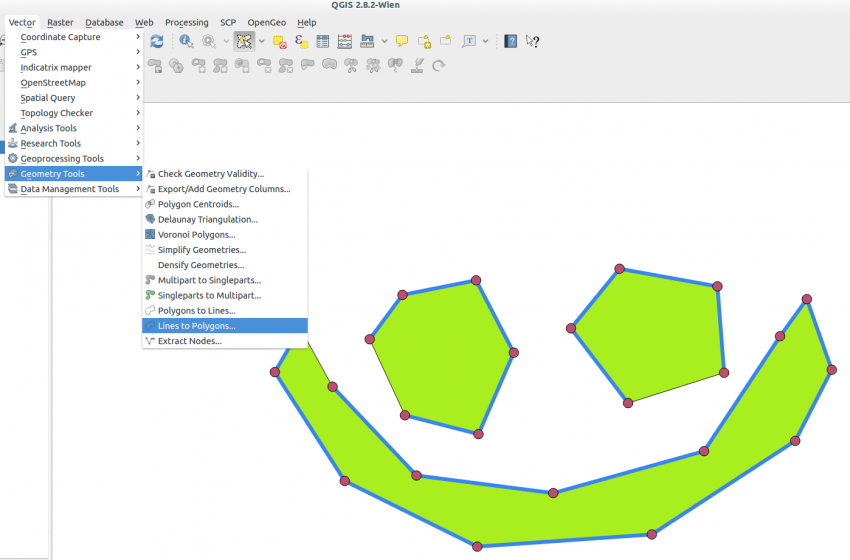Click the What's This help cursor icon
Screen dimensions: 850x560
[x=533, y=41]
